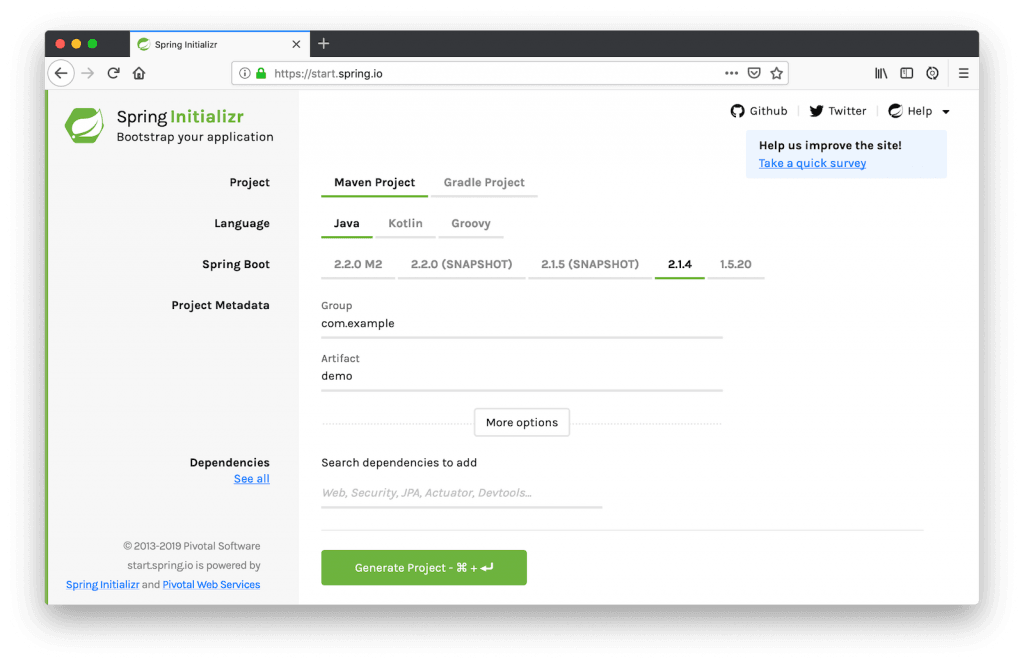Select Spring Boot 2.1.5 (SNAPSHOT)
This screenshot has width=1024, height=664.
coord(590,264)
